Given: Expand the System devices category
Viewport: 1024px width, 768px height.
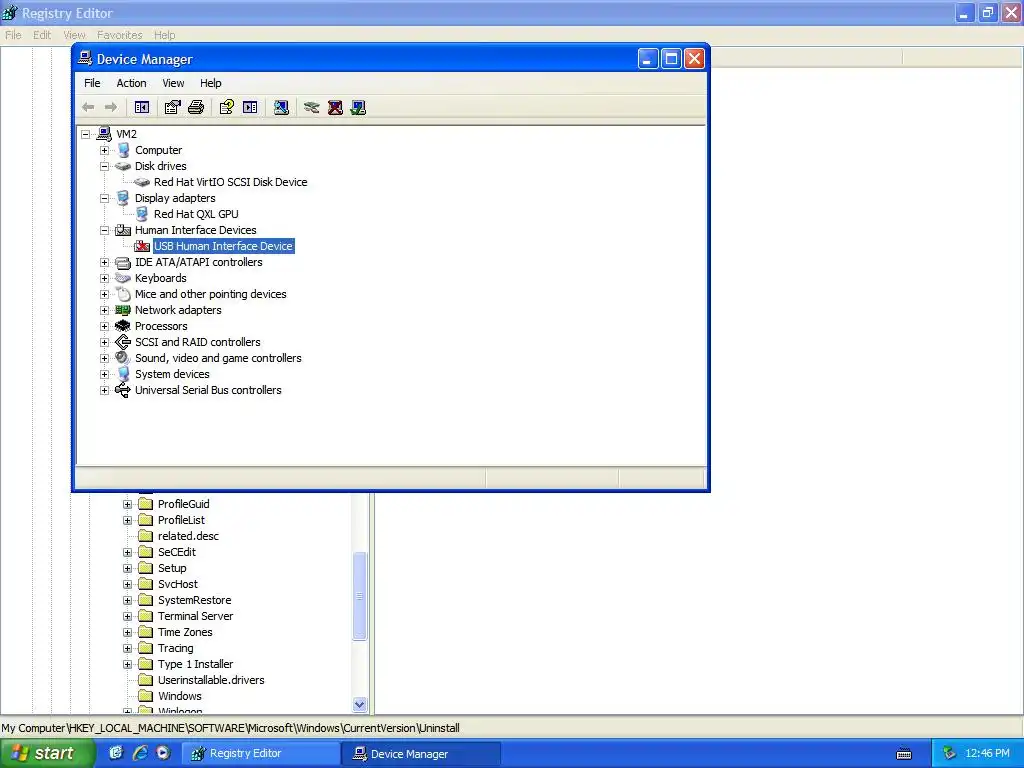Looking at the screenshot, I should [104, 374].
